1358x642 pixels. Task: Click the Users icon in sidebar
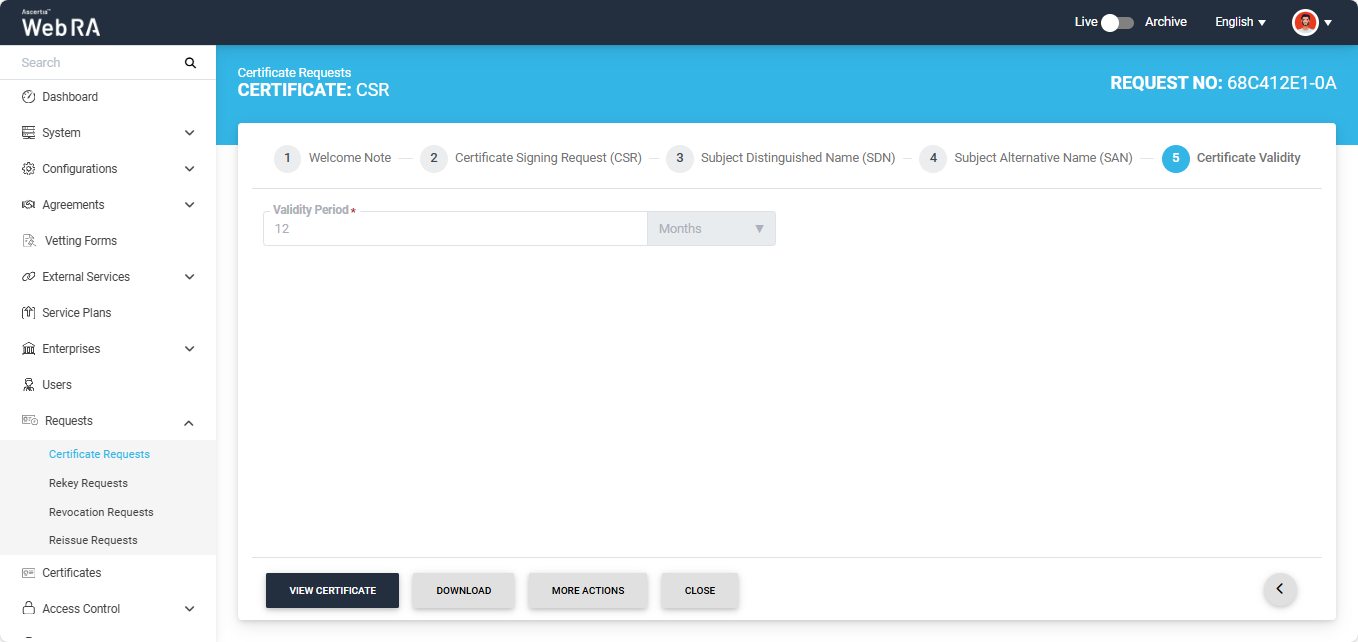coord(29,385)
